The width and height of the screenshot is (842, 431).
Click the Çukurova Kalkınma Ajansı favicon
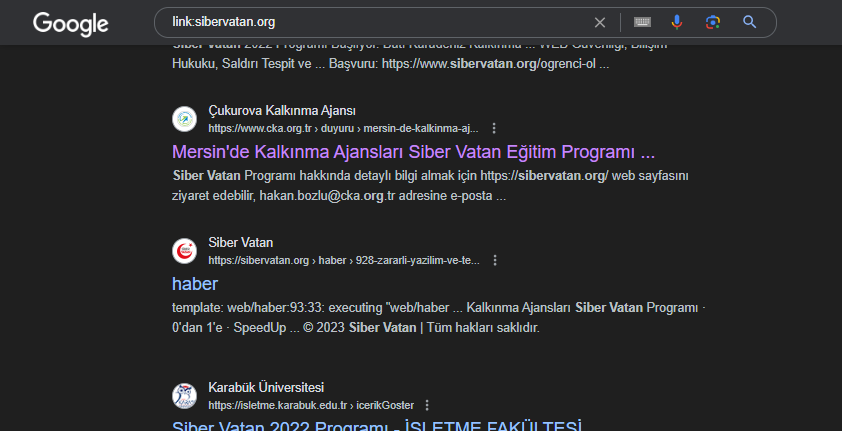click(184, 119)
